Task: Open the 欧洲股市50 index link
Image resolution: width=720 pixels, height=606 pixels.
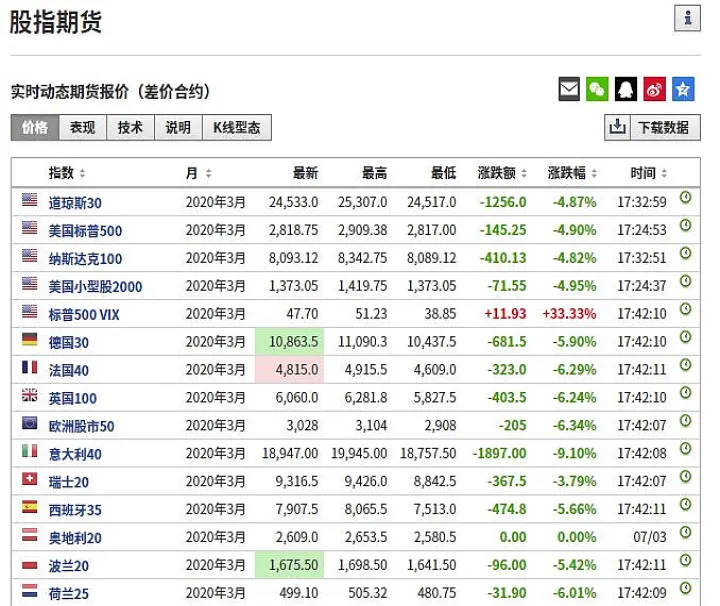Action: tap(82, 426)
